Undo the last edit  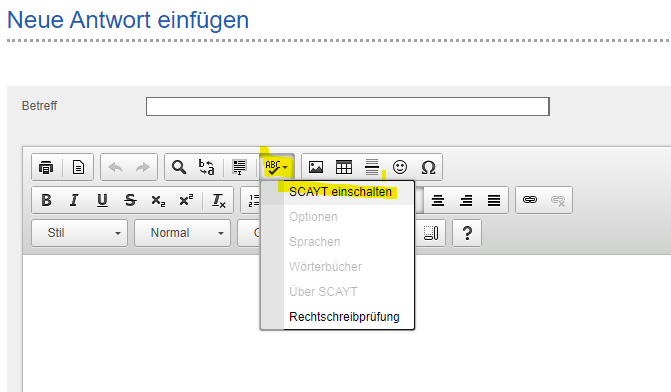[x=116, y=167]
